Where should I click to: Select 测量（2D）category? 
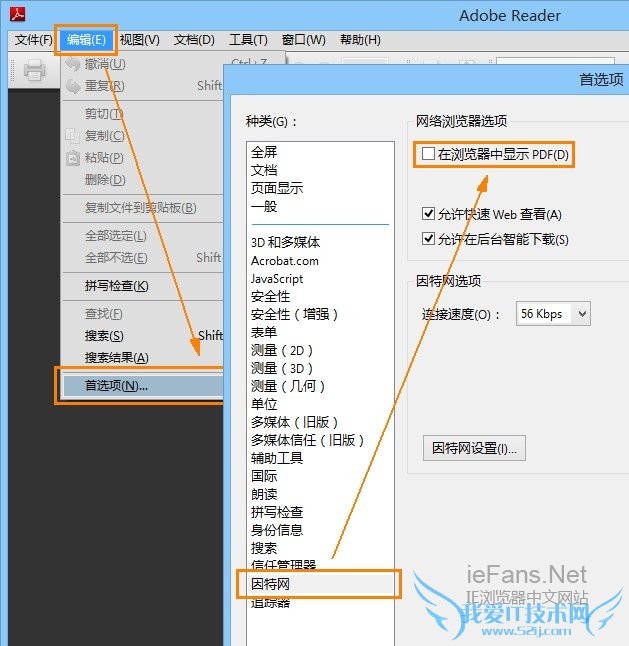coord(282,350)
